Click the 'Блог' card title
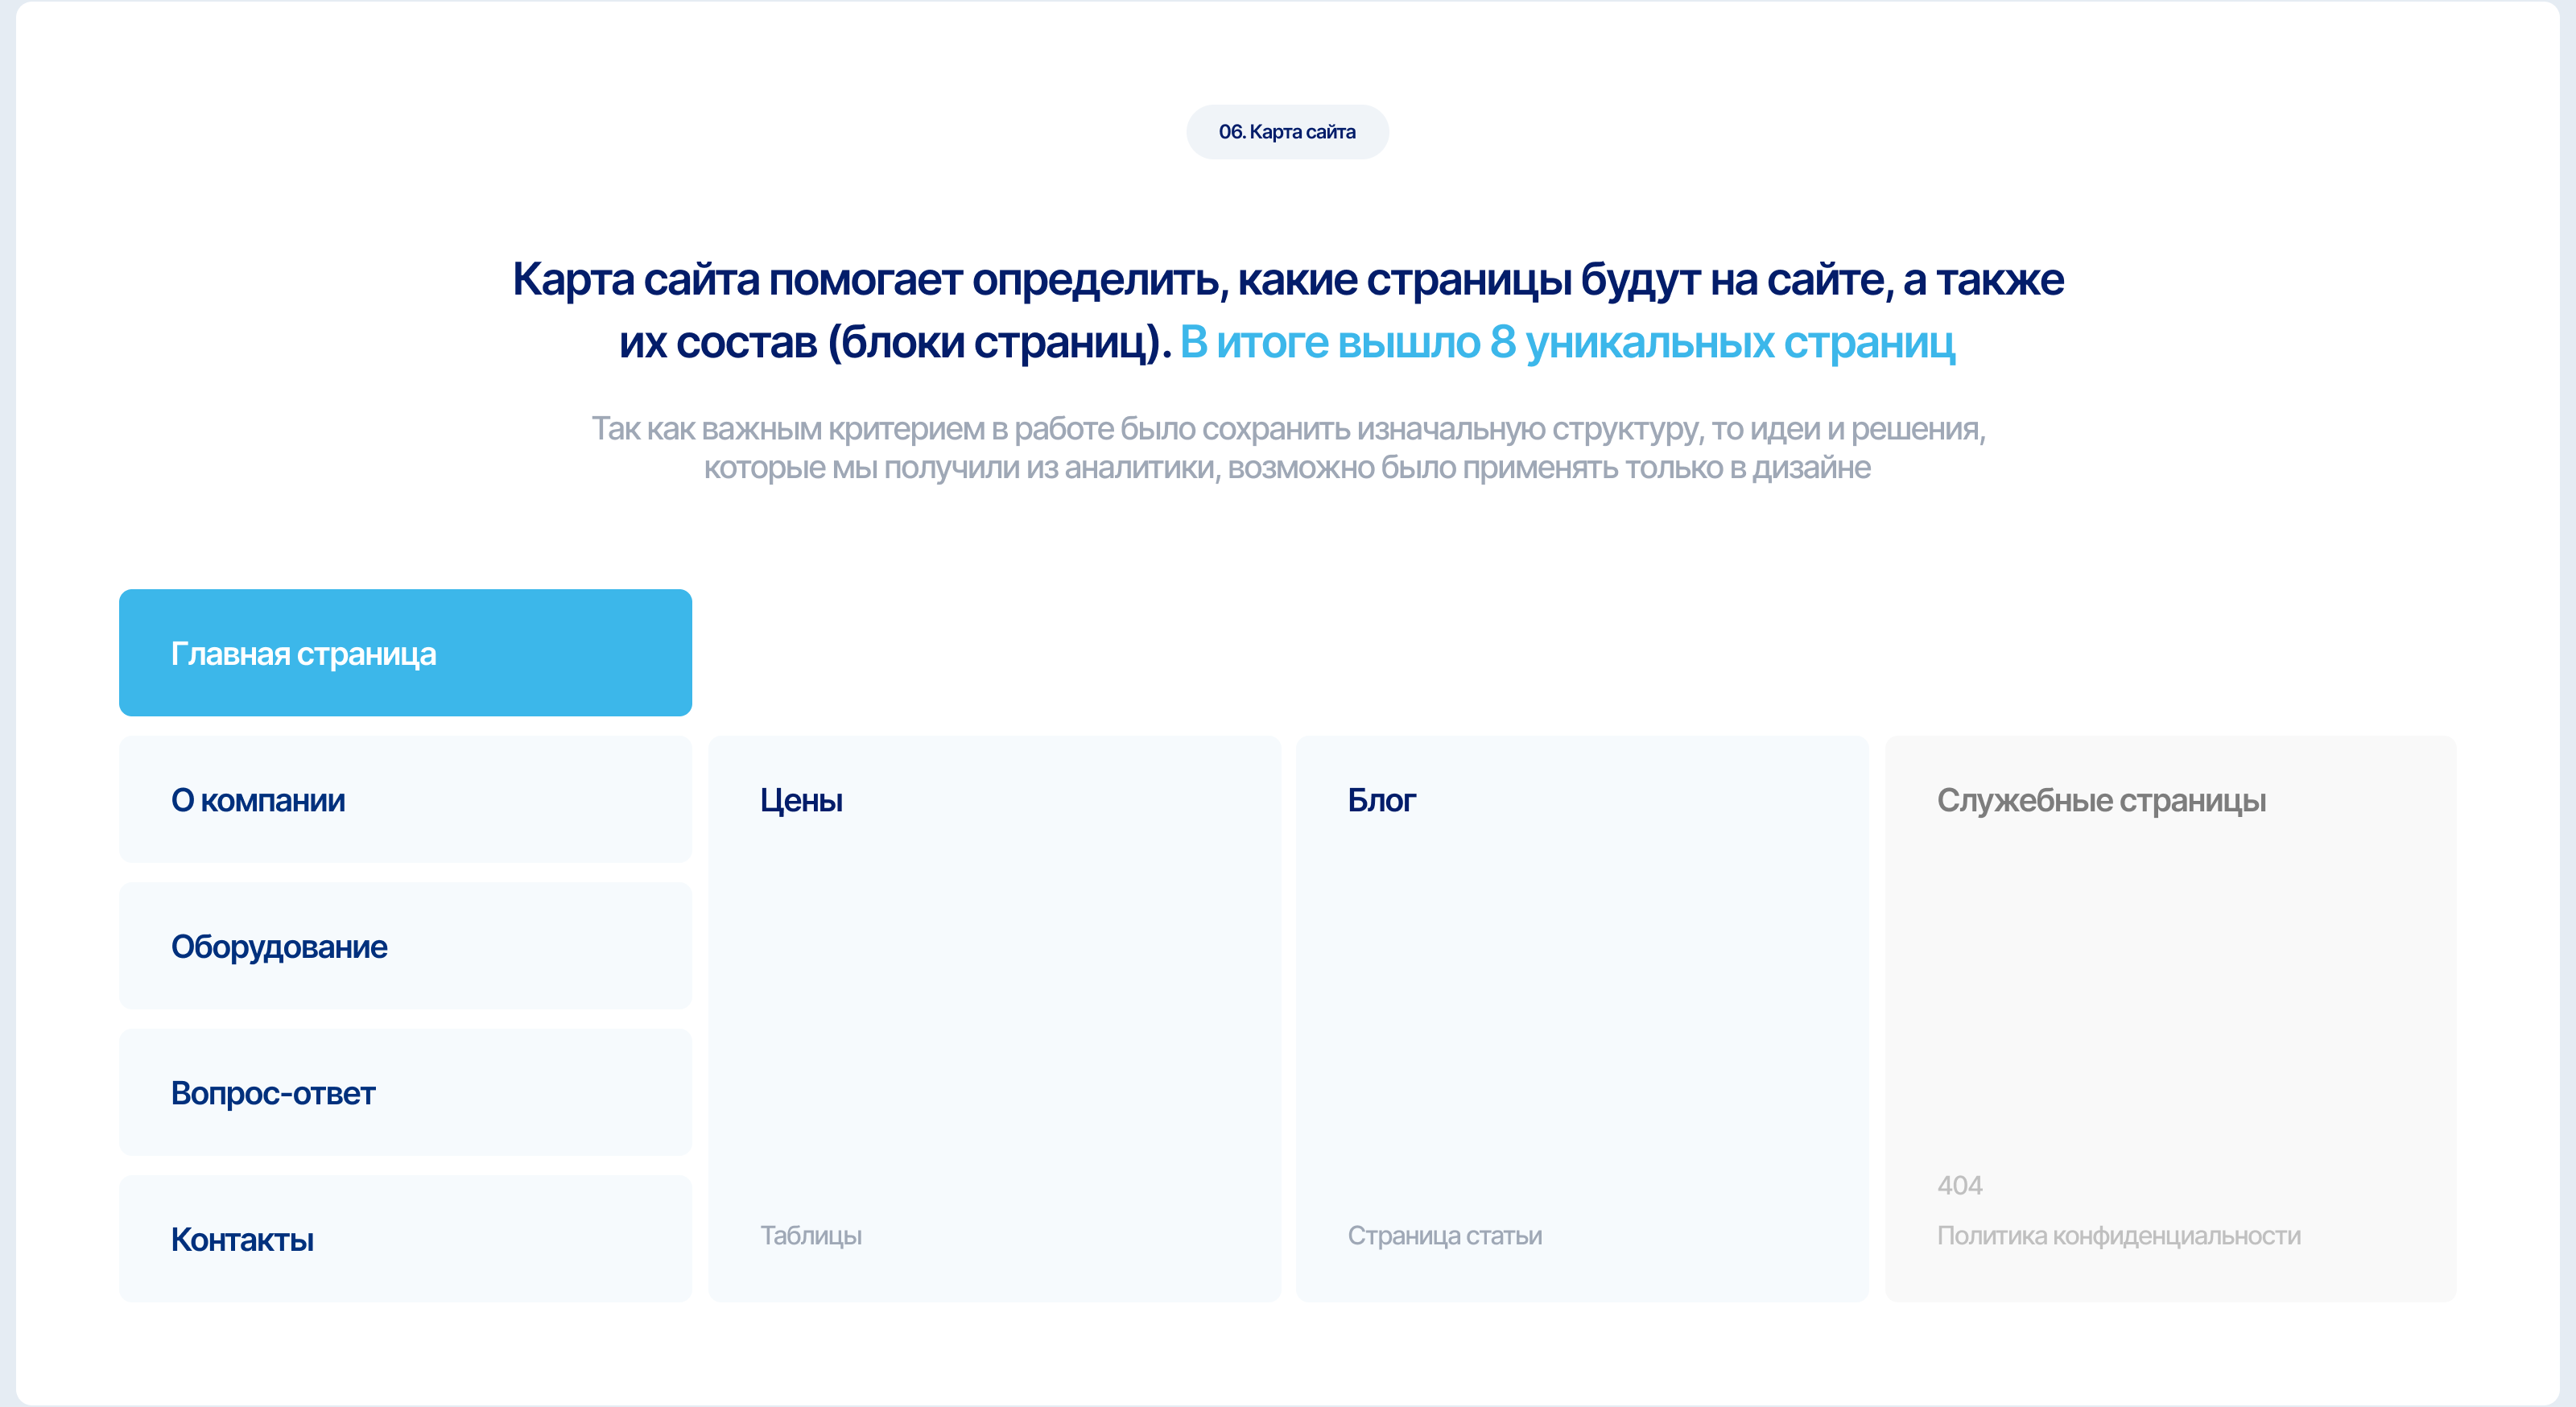This screenshot has height=1407, width=2576. 1381,800
